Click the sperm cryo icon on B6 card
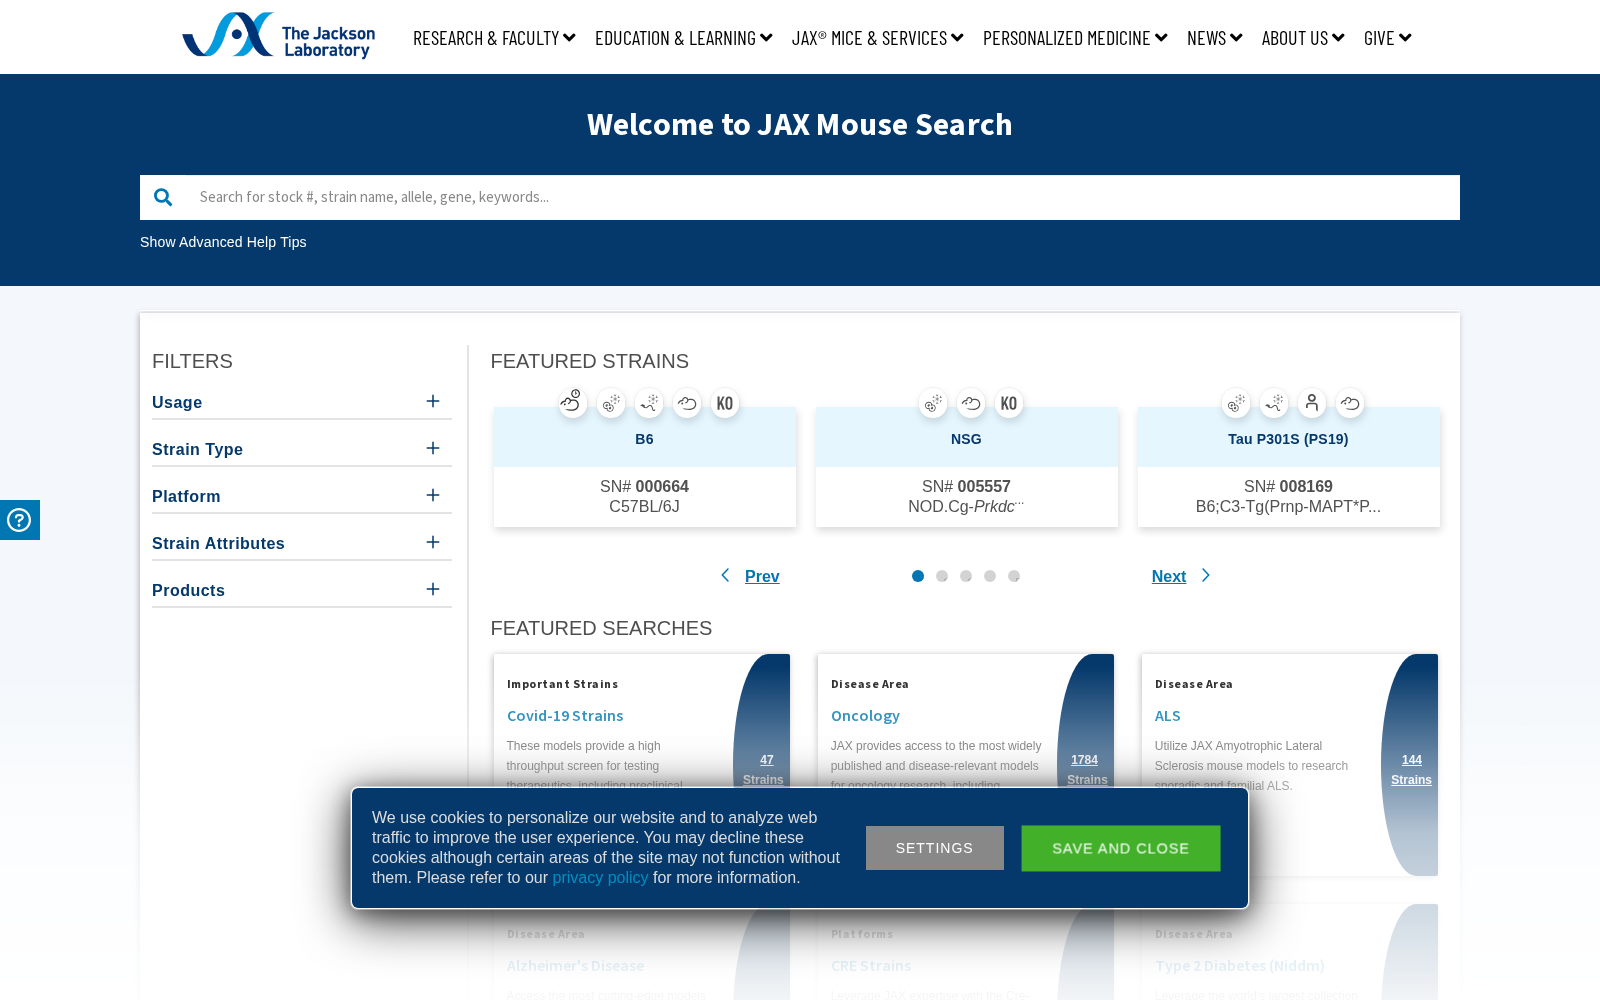Image resolution: width=1600 pixels, height=1000 pixels. point(649,403)
